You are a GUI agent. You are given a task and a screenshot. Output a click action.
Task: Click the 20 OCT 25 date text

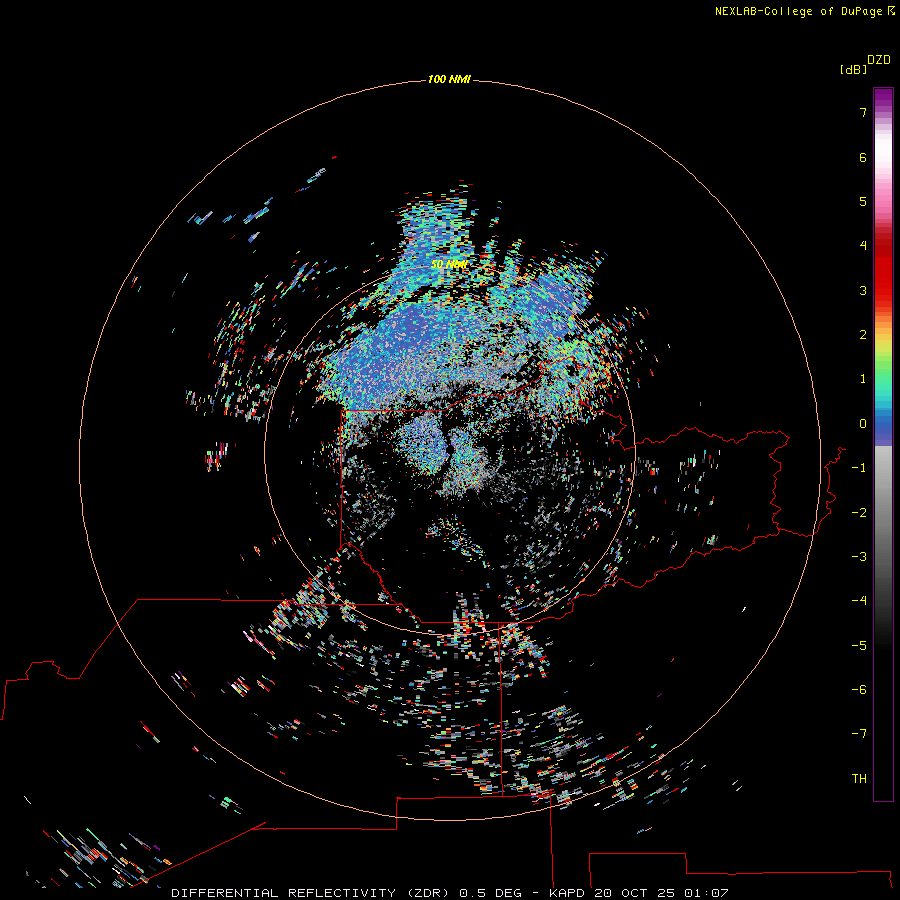(636, 893)
